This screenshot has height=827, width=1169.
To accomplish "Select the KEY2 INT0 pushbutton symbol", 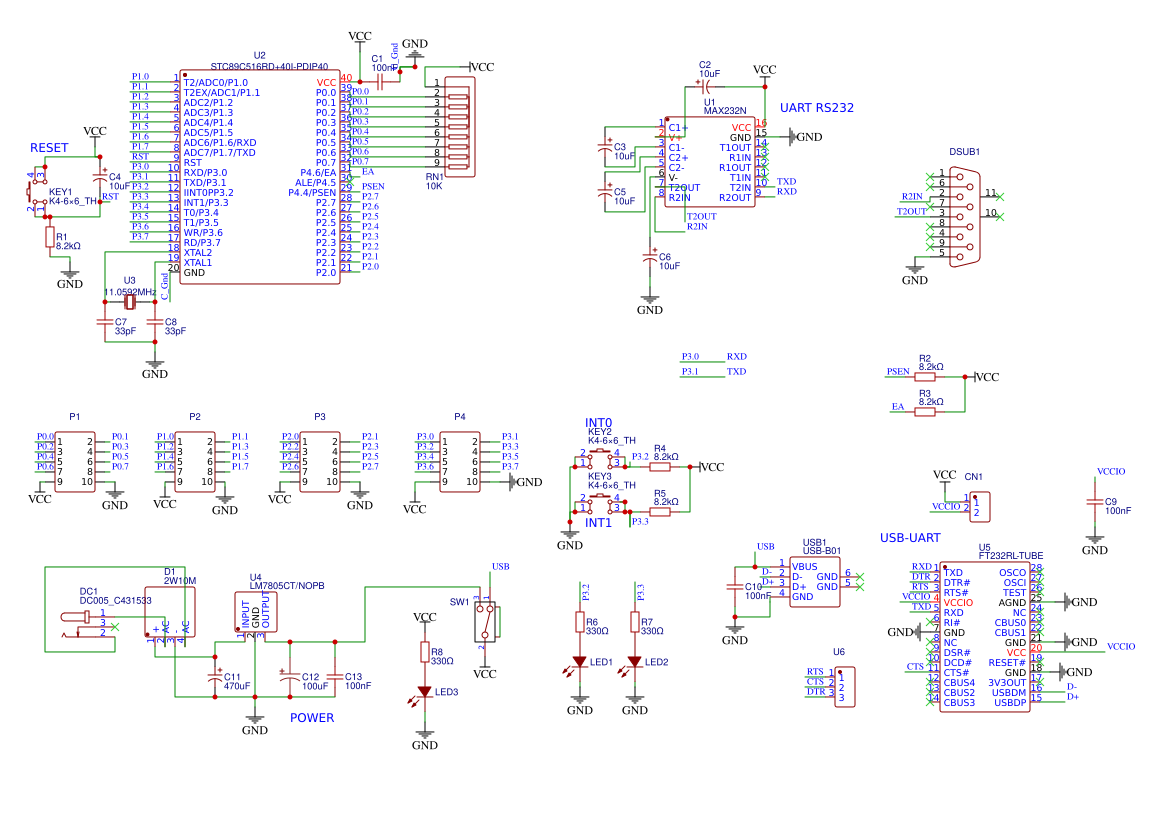I will coord(600,458).
